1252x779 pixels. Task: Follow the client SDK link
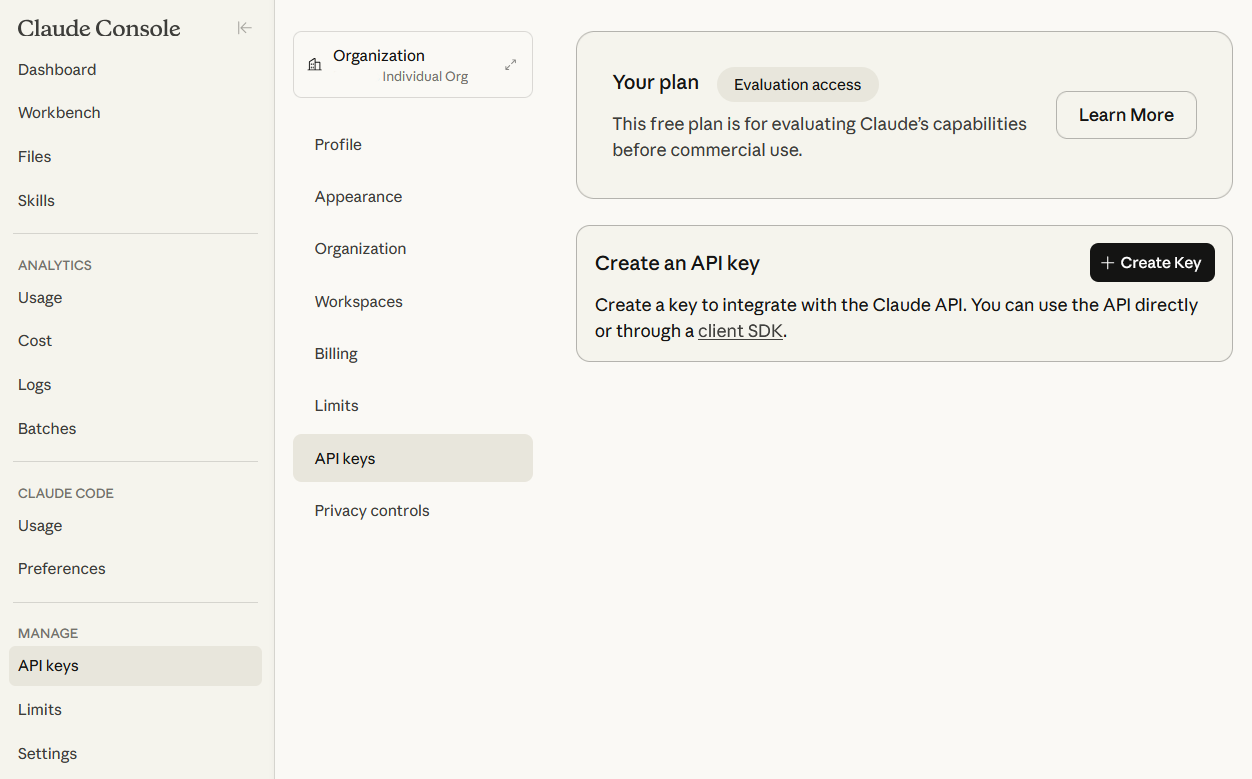point(740,331)
